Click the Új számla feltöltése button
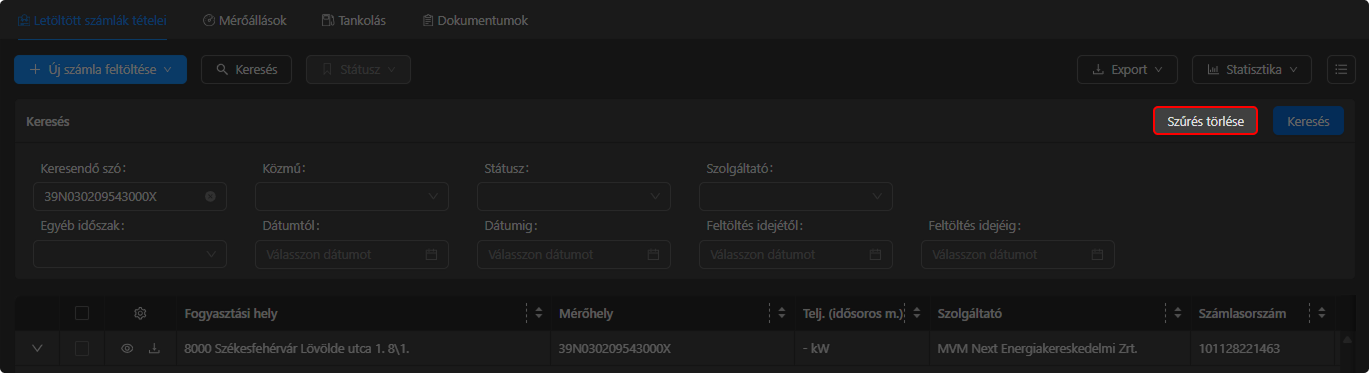Screen dimensions: 1369x373 pos(101,70)
